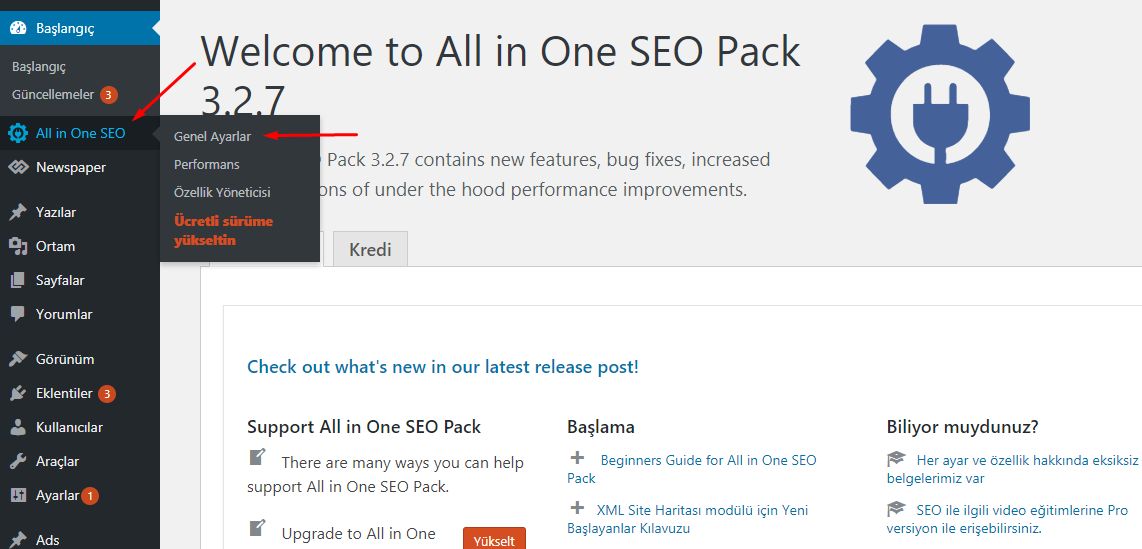Open Beginners Guide for All in One SEO

(x=692, y=469)
